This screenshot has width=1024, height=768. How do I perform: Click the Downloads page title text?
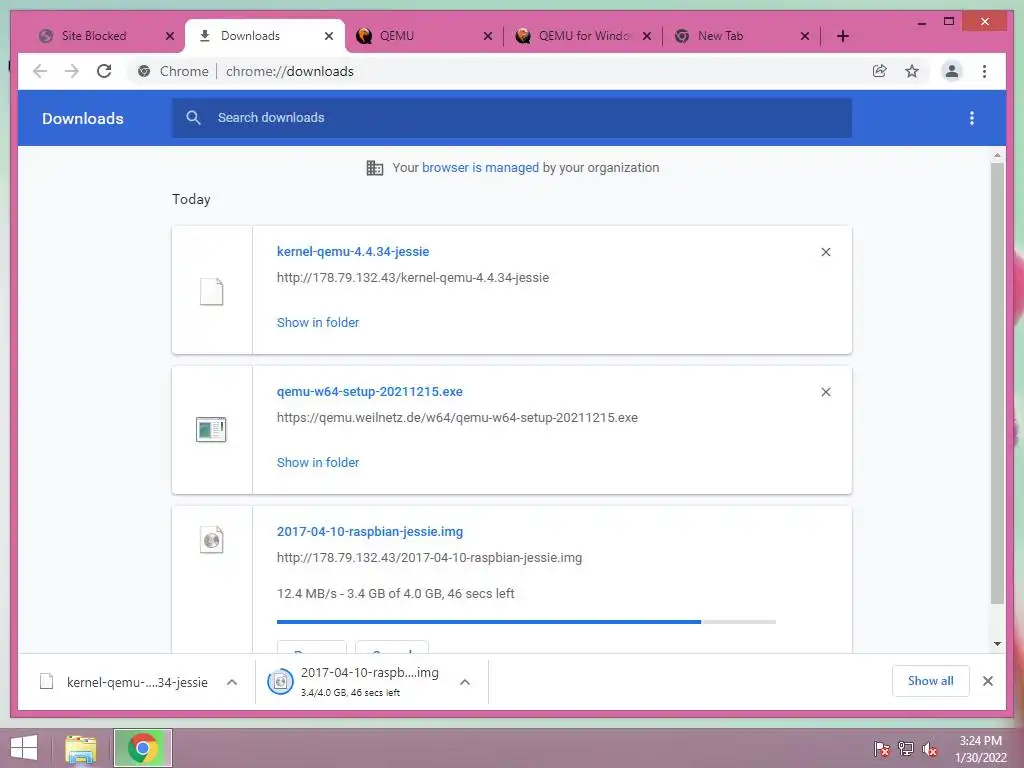82,118
